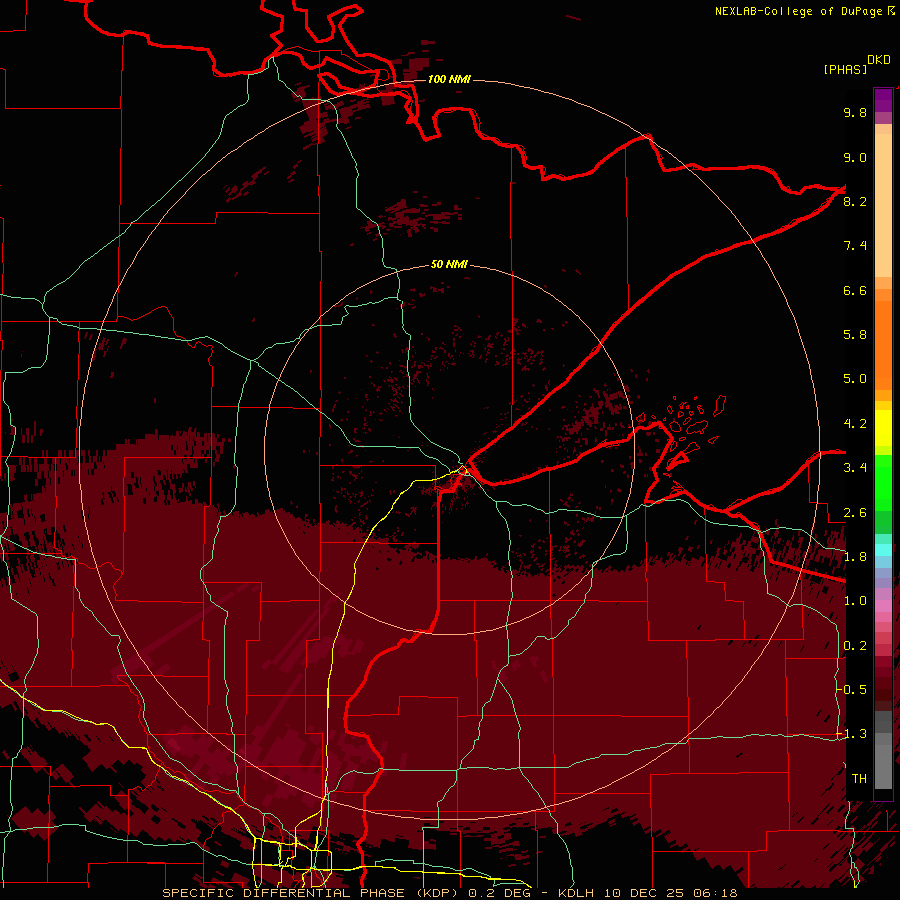Click the 3.4 scale value

(855, 468)
